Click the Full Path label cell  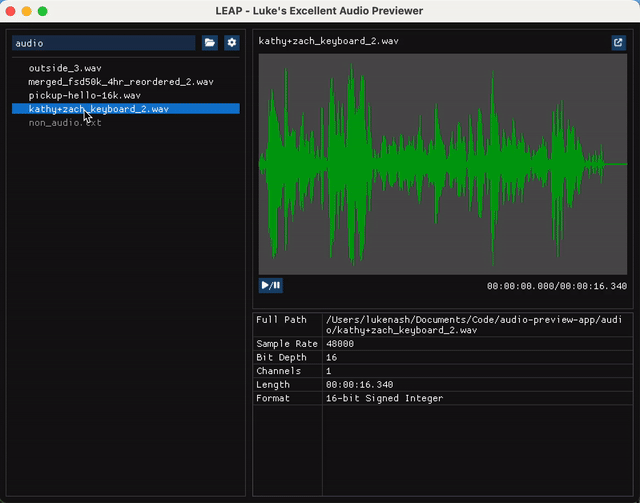288,325
